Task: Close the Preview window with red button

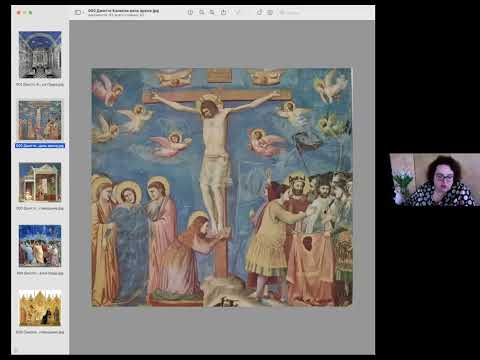Action: (x=19, y=13)
